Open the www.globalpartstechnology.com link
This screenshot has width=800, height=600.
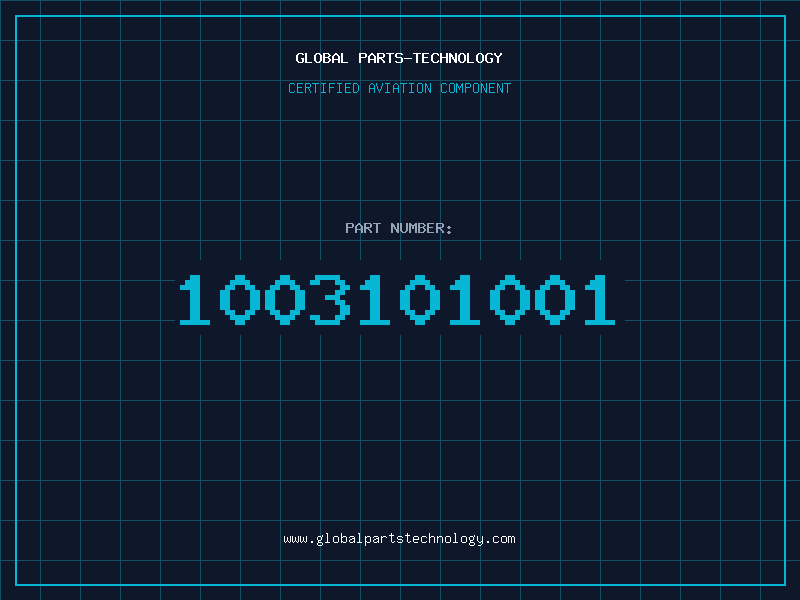pyautogui.click(x=399, y=539)
